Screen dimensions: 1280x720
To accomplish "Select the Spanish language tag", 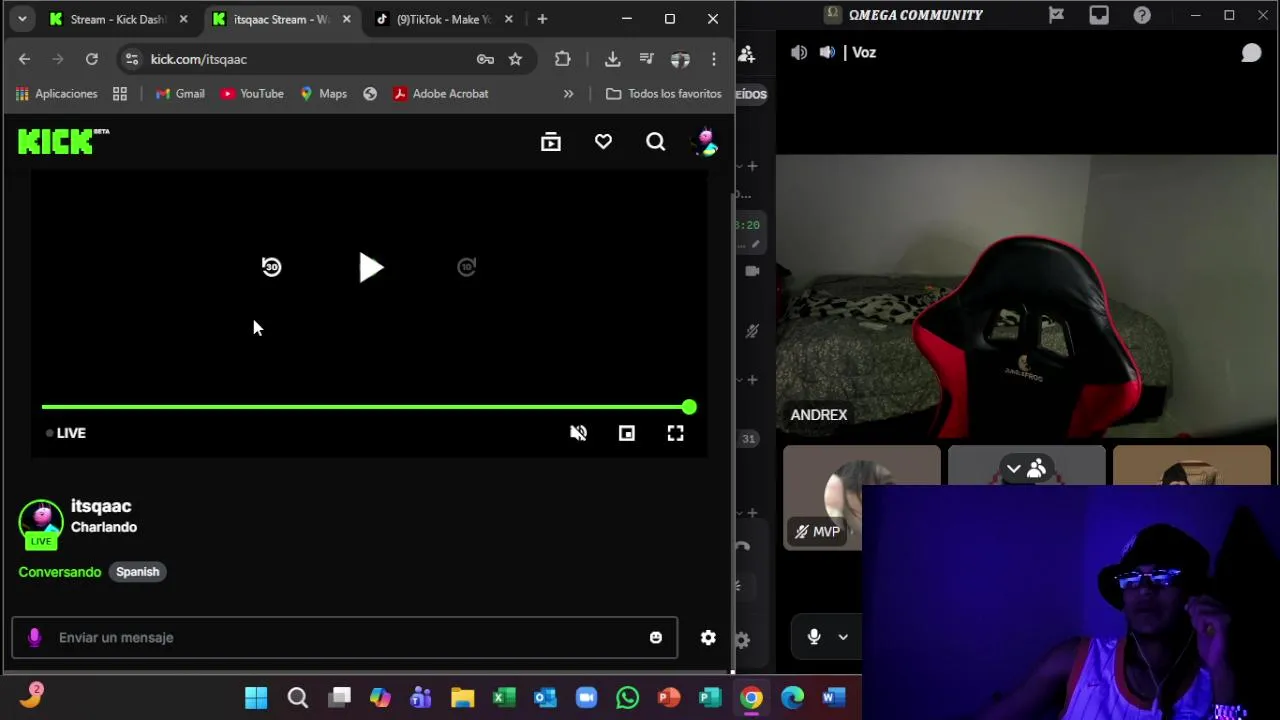I will pos(138,572).
